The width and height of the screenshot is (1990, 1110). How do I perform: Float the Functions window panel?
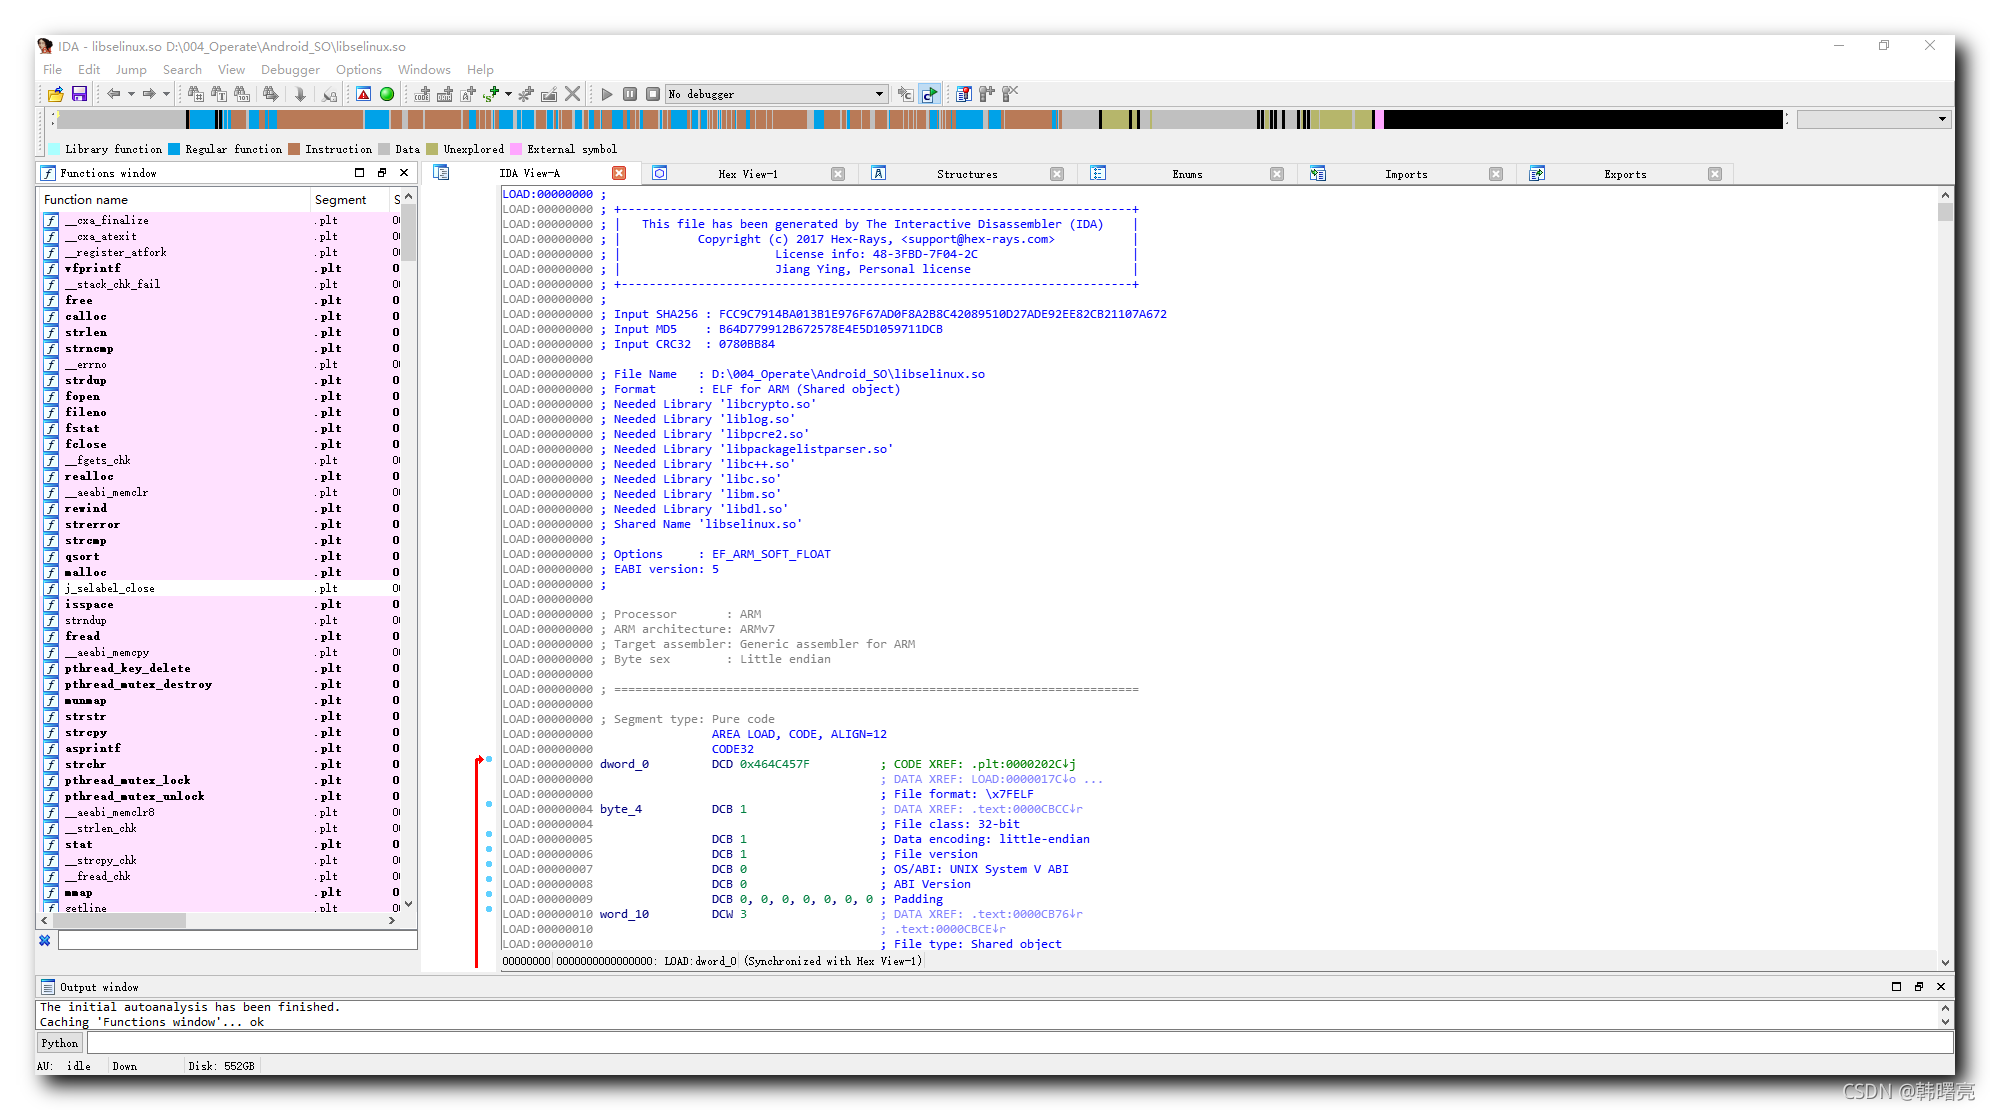pos(382,173)
